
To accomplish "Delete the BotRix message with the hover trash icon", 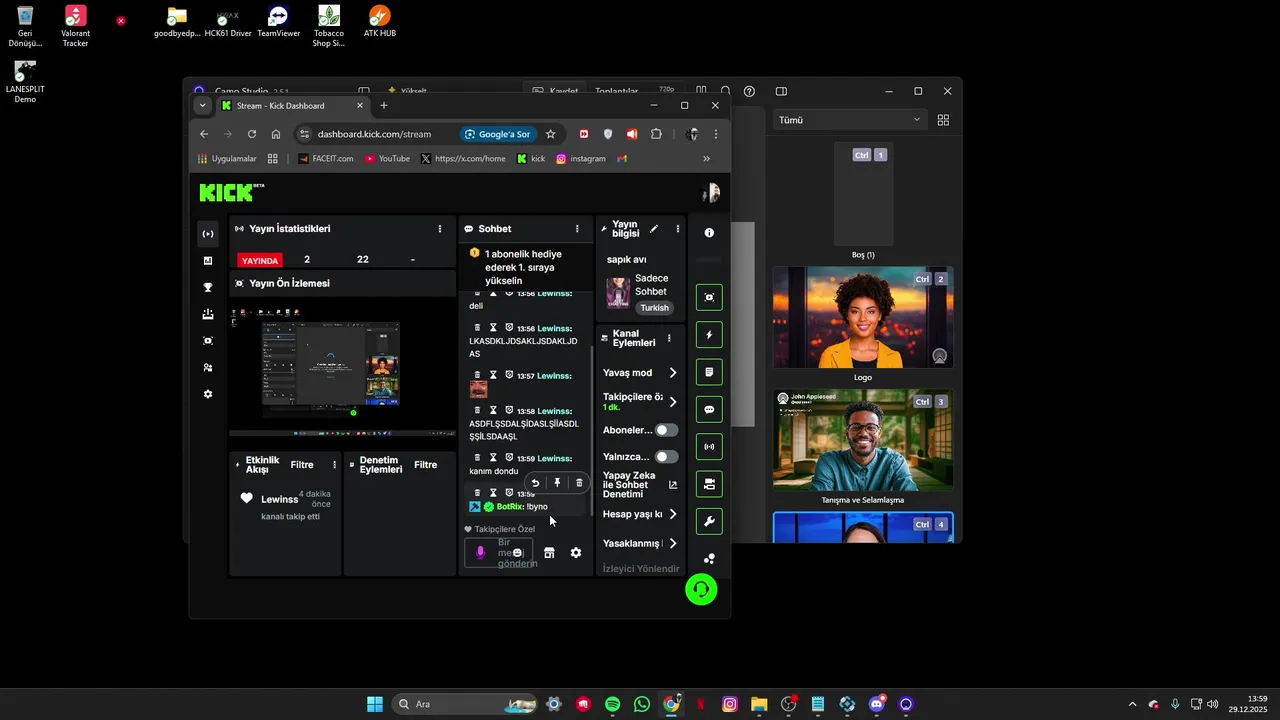I will [x=579, y=483].
